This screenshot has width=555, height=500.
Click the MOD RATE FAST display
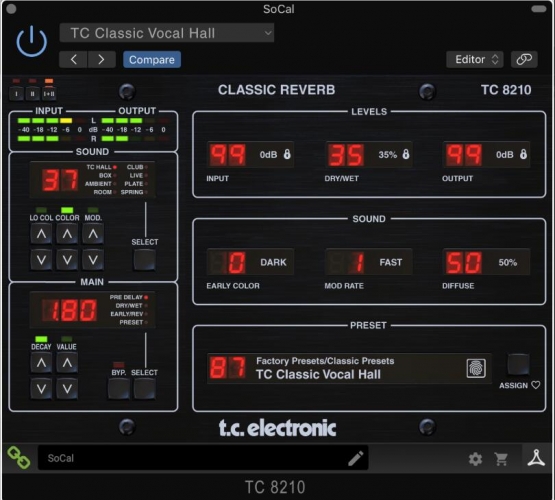click(368, 262)
